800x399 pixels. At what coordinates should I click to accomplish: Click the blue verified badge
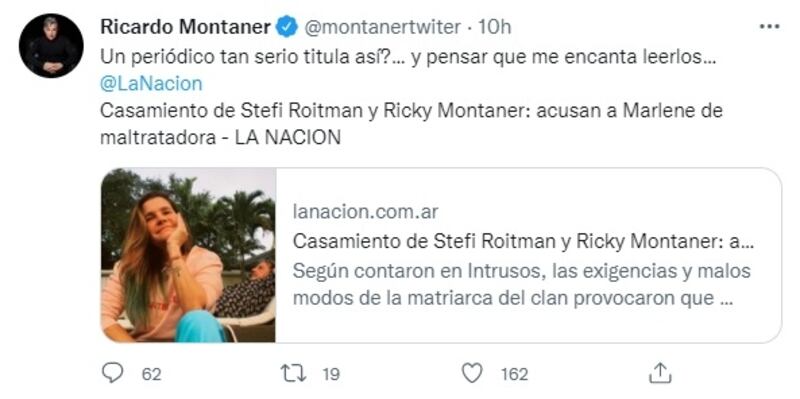point(287,27)
